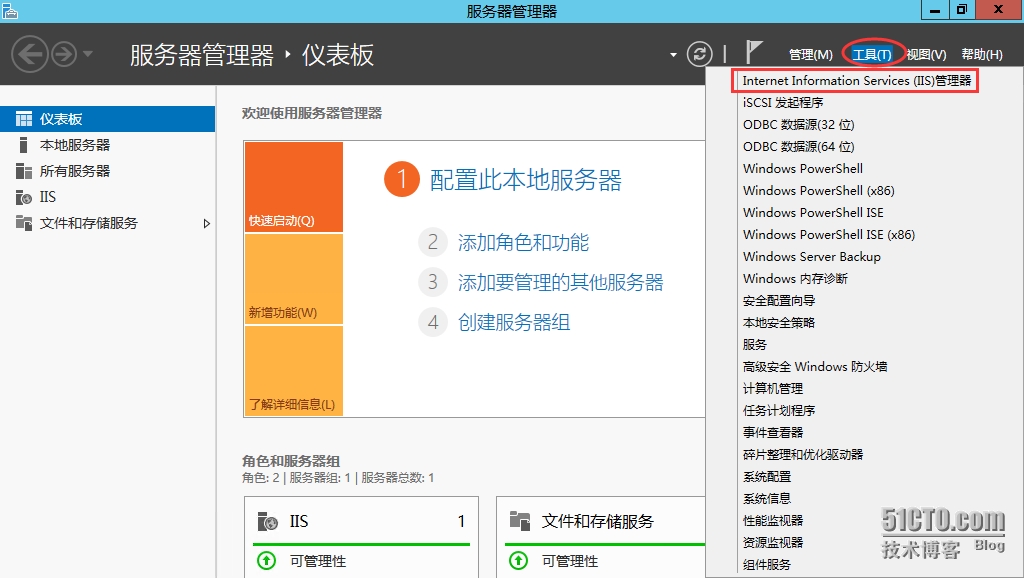Click the 配置此本地服务器 link
This screenshot has height=578, width=1024.
click(526, 180)
